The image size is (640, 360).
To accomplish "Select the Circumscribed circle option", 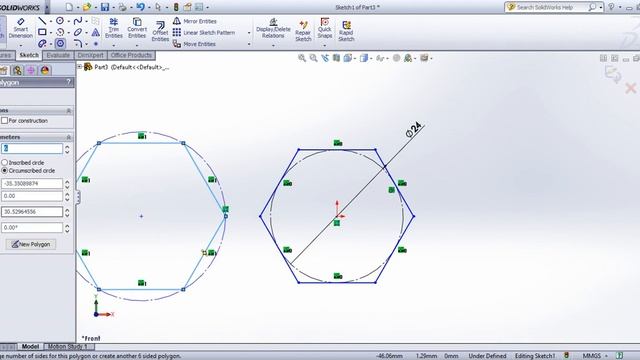I will pos(4,171).
